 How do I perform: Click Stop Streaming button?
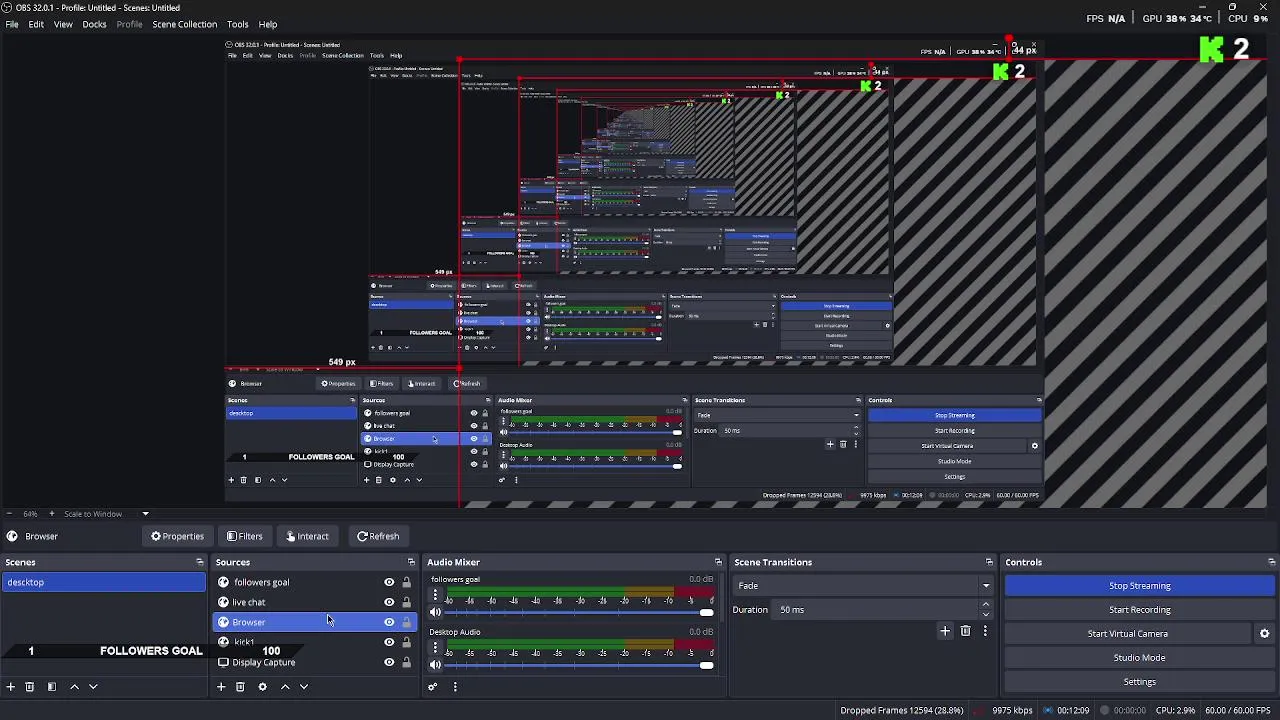pos(1139,586)
